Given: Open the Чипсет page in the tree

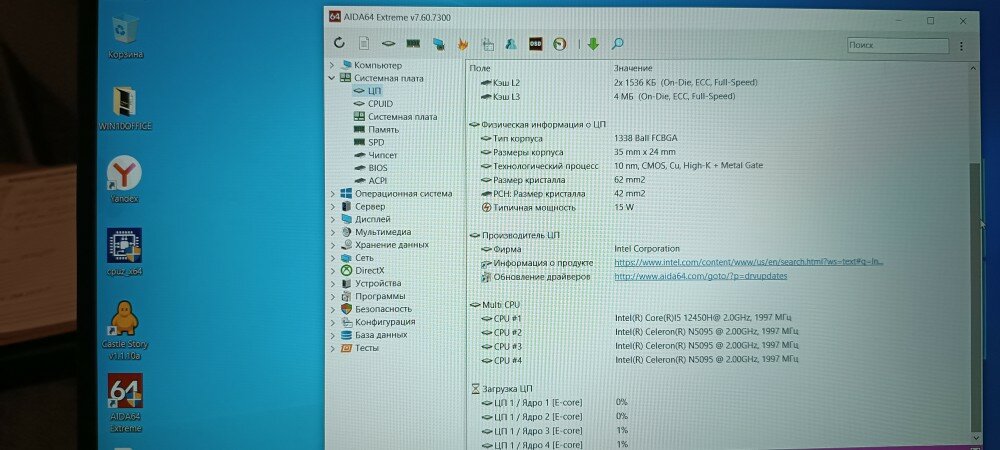Looking at the screenshot, I should click(x=383, y=155).
